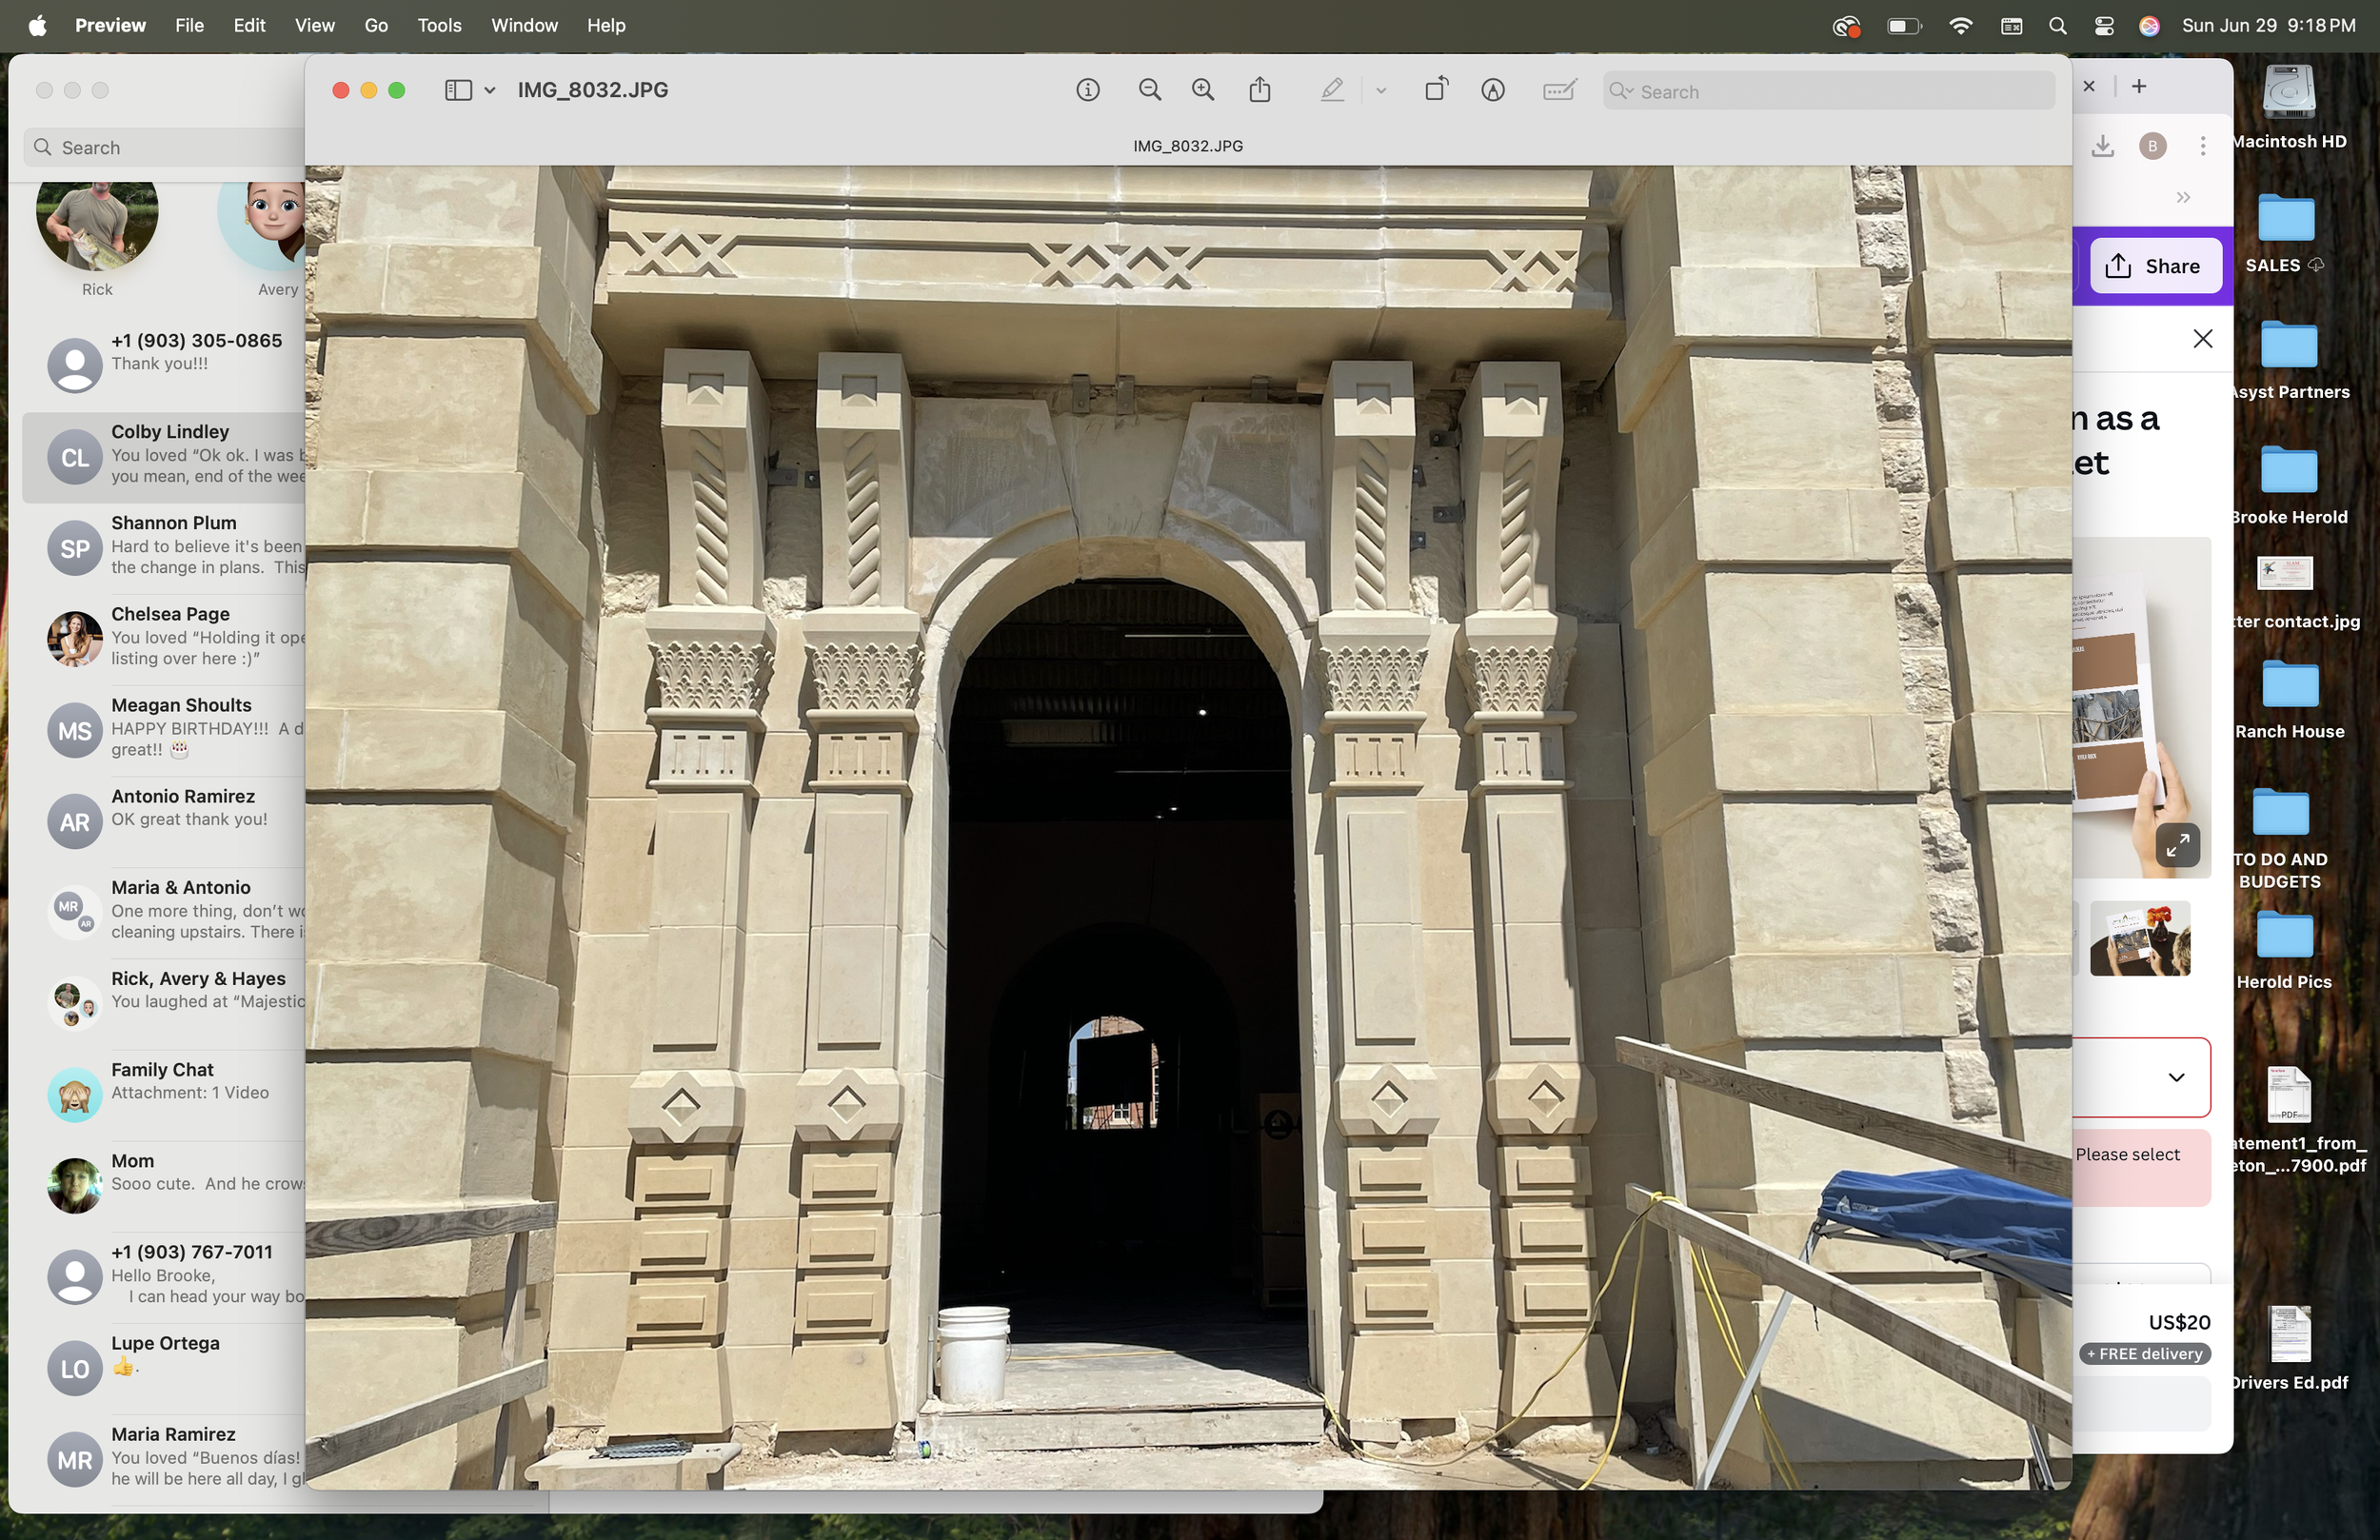Open the View menu
The image size is (2380, 1540).
pos(314,25)
